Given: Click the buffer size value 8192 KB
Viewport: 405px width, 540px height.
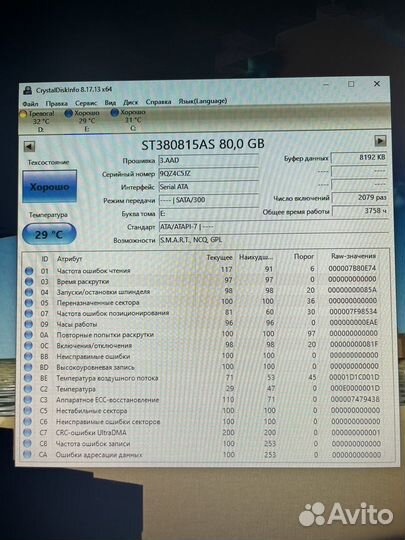Looking at the screenshot, I should coord(359,157).
